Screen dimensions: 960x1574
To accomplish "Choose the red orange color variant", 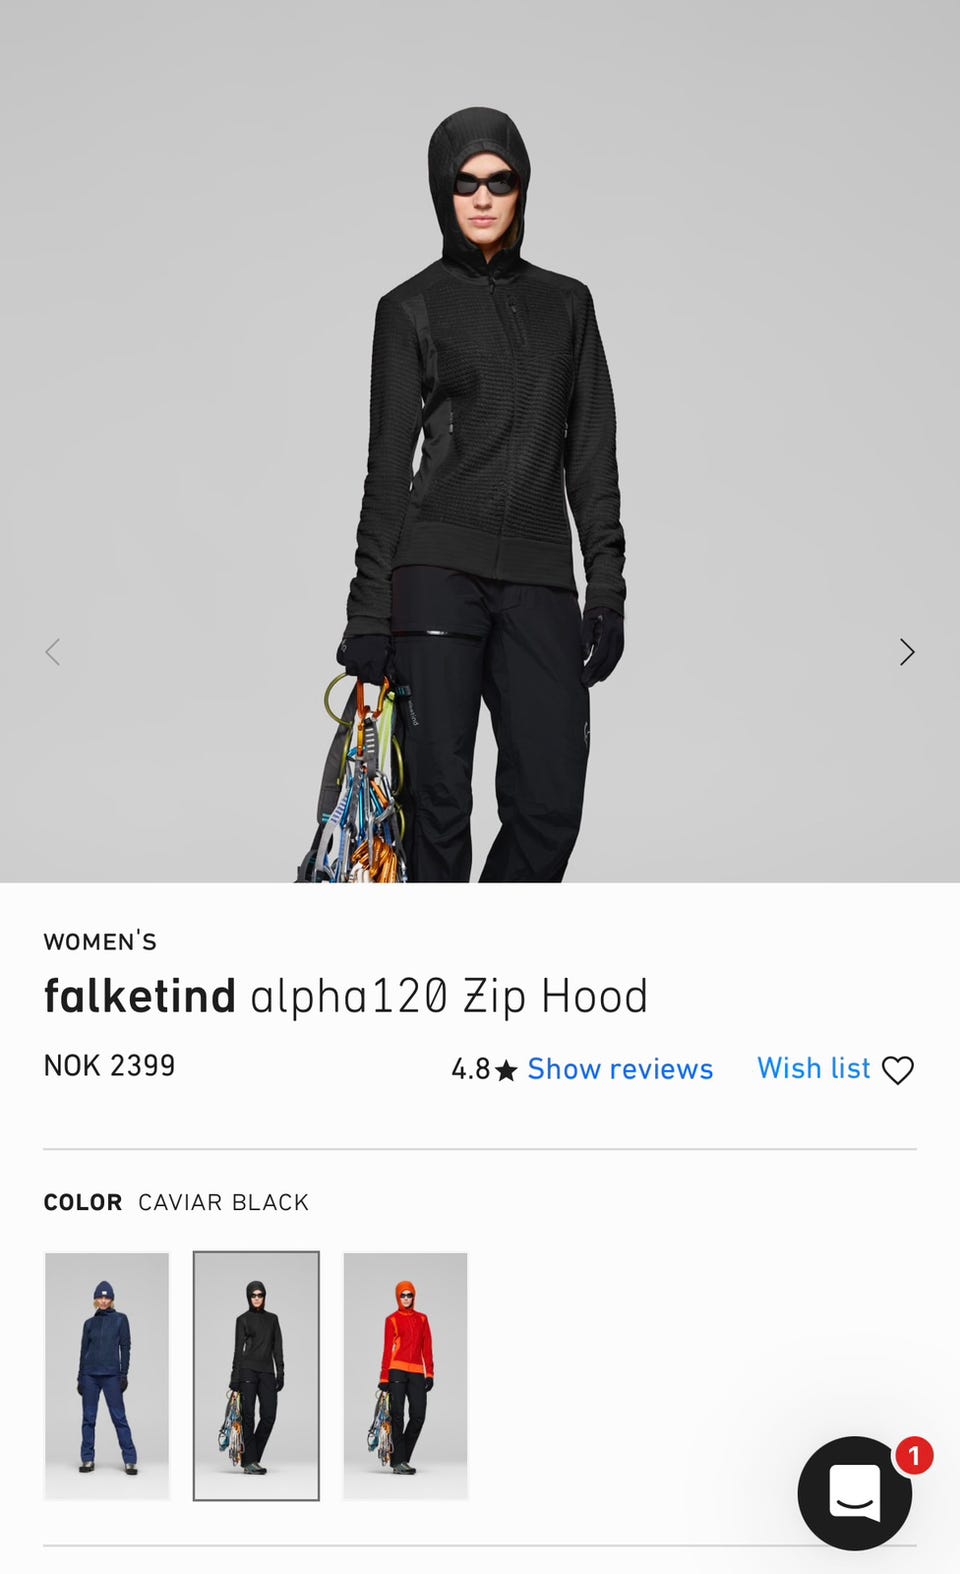I will [405, 1376].
